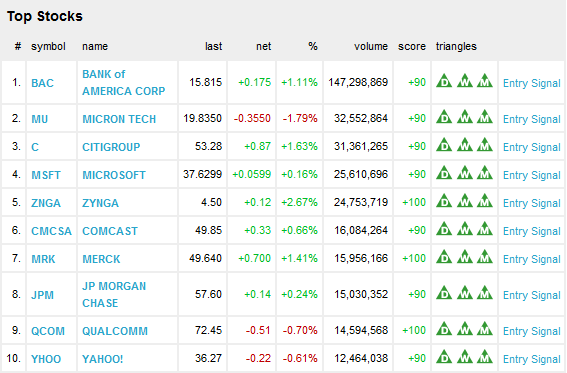
Task: Click the daily triangle icon for JPM
Action: (x=444, y=293)
